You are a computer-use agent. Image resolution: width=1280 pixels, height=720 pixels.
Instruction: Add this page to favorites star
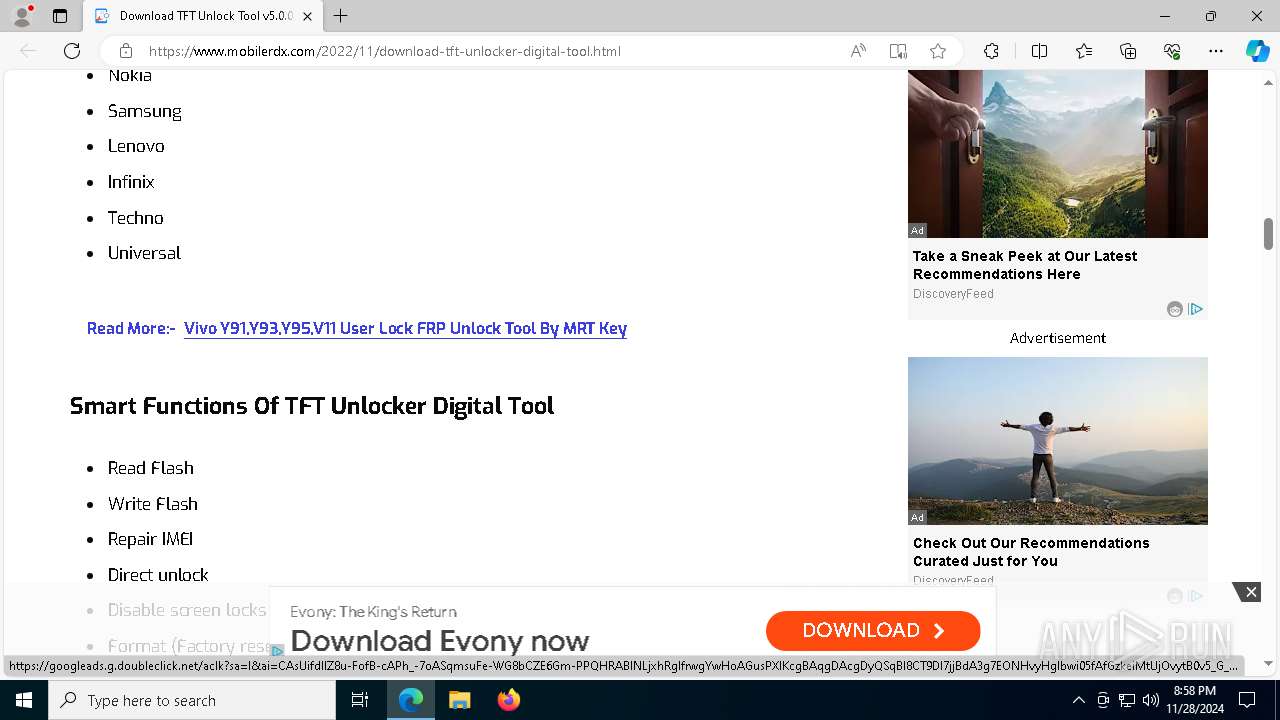coord(938,51)
